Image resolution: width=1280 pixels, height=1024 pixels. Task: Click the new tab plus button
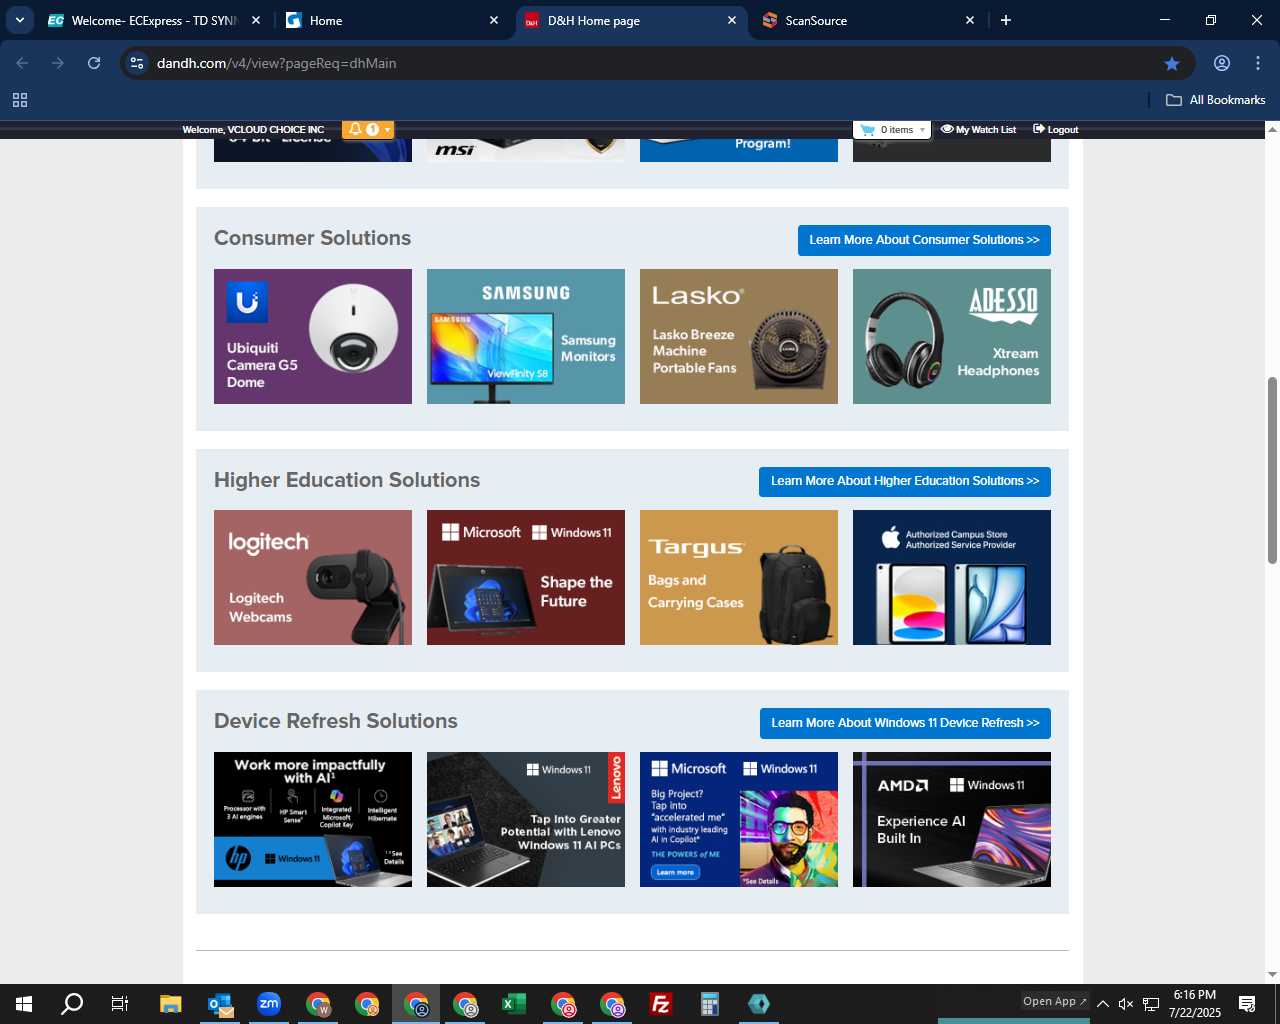coord(1006,20)
